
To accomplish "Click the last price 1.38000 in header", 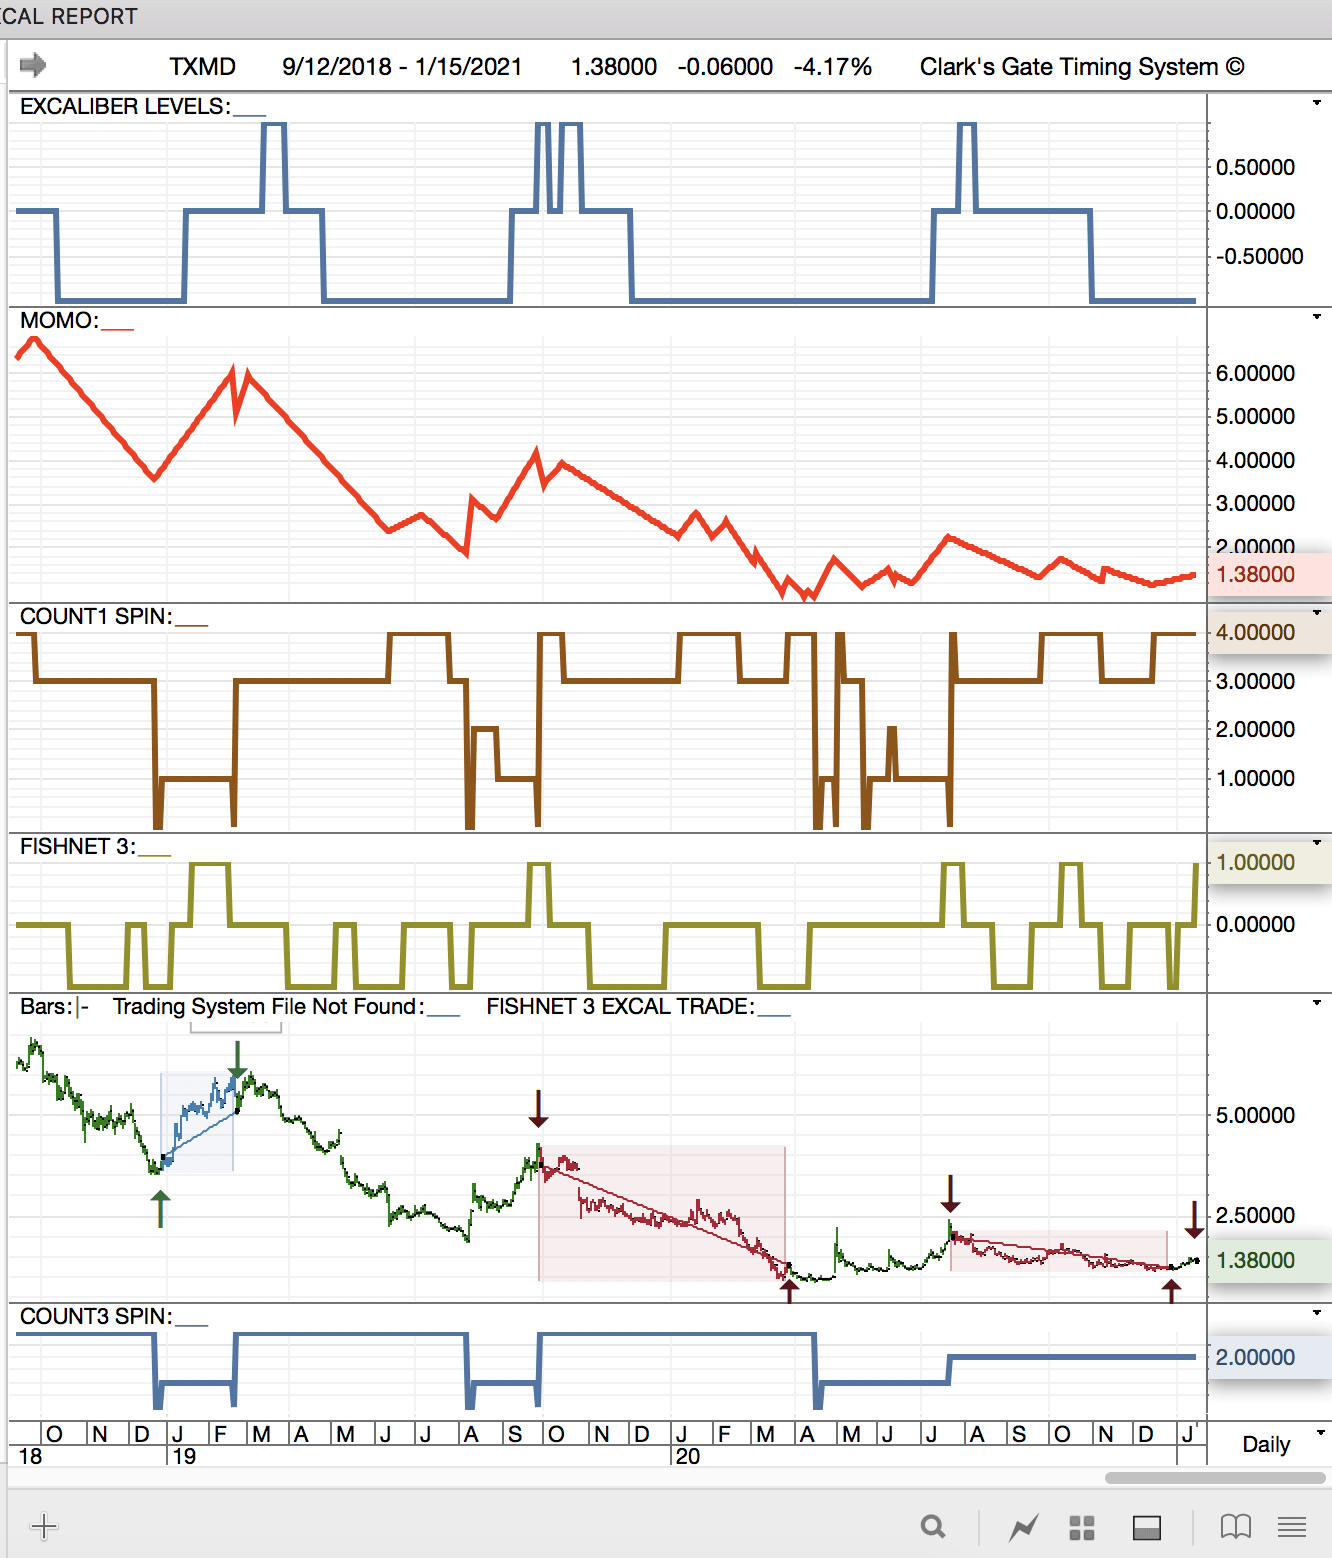I will (x=614, y=67).
